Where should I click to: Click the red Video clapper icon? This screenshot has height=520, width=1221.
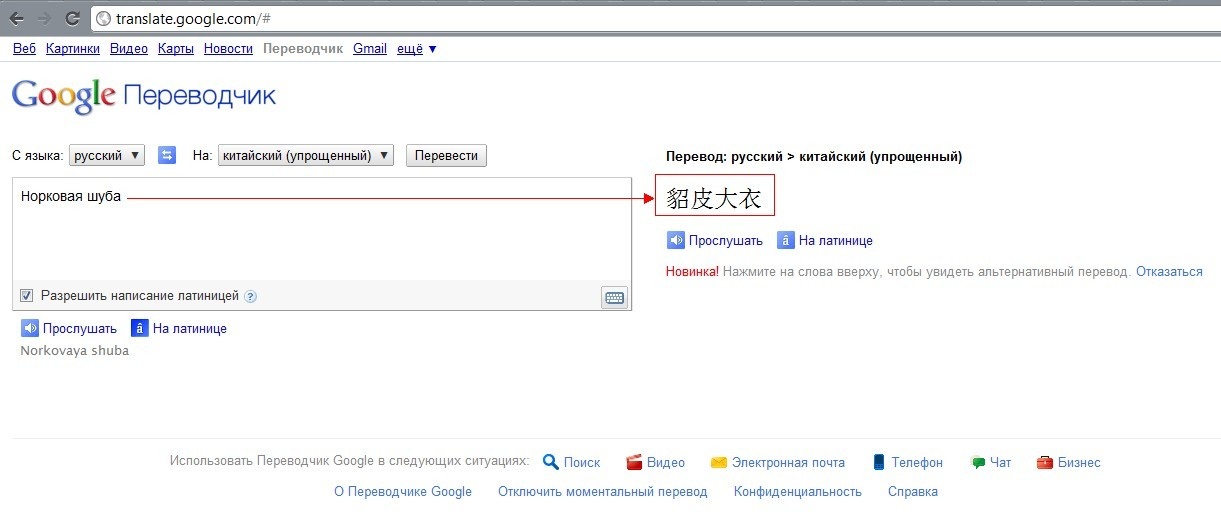pos(634,462)
